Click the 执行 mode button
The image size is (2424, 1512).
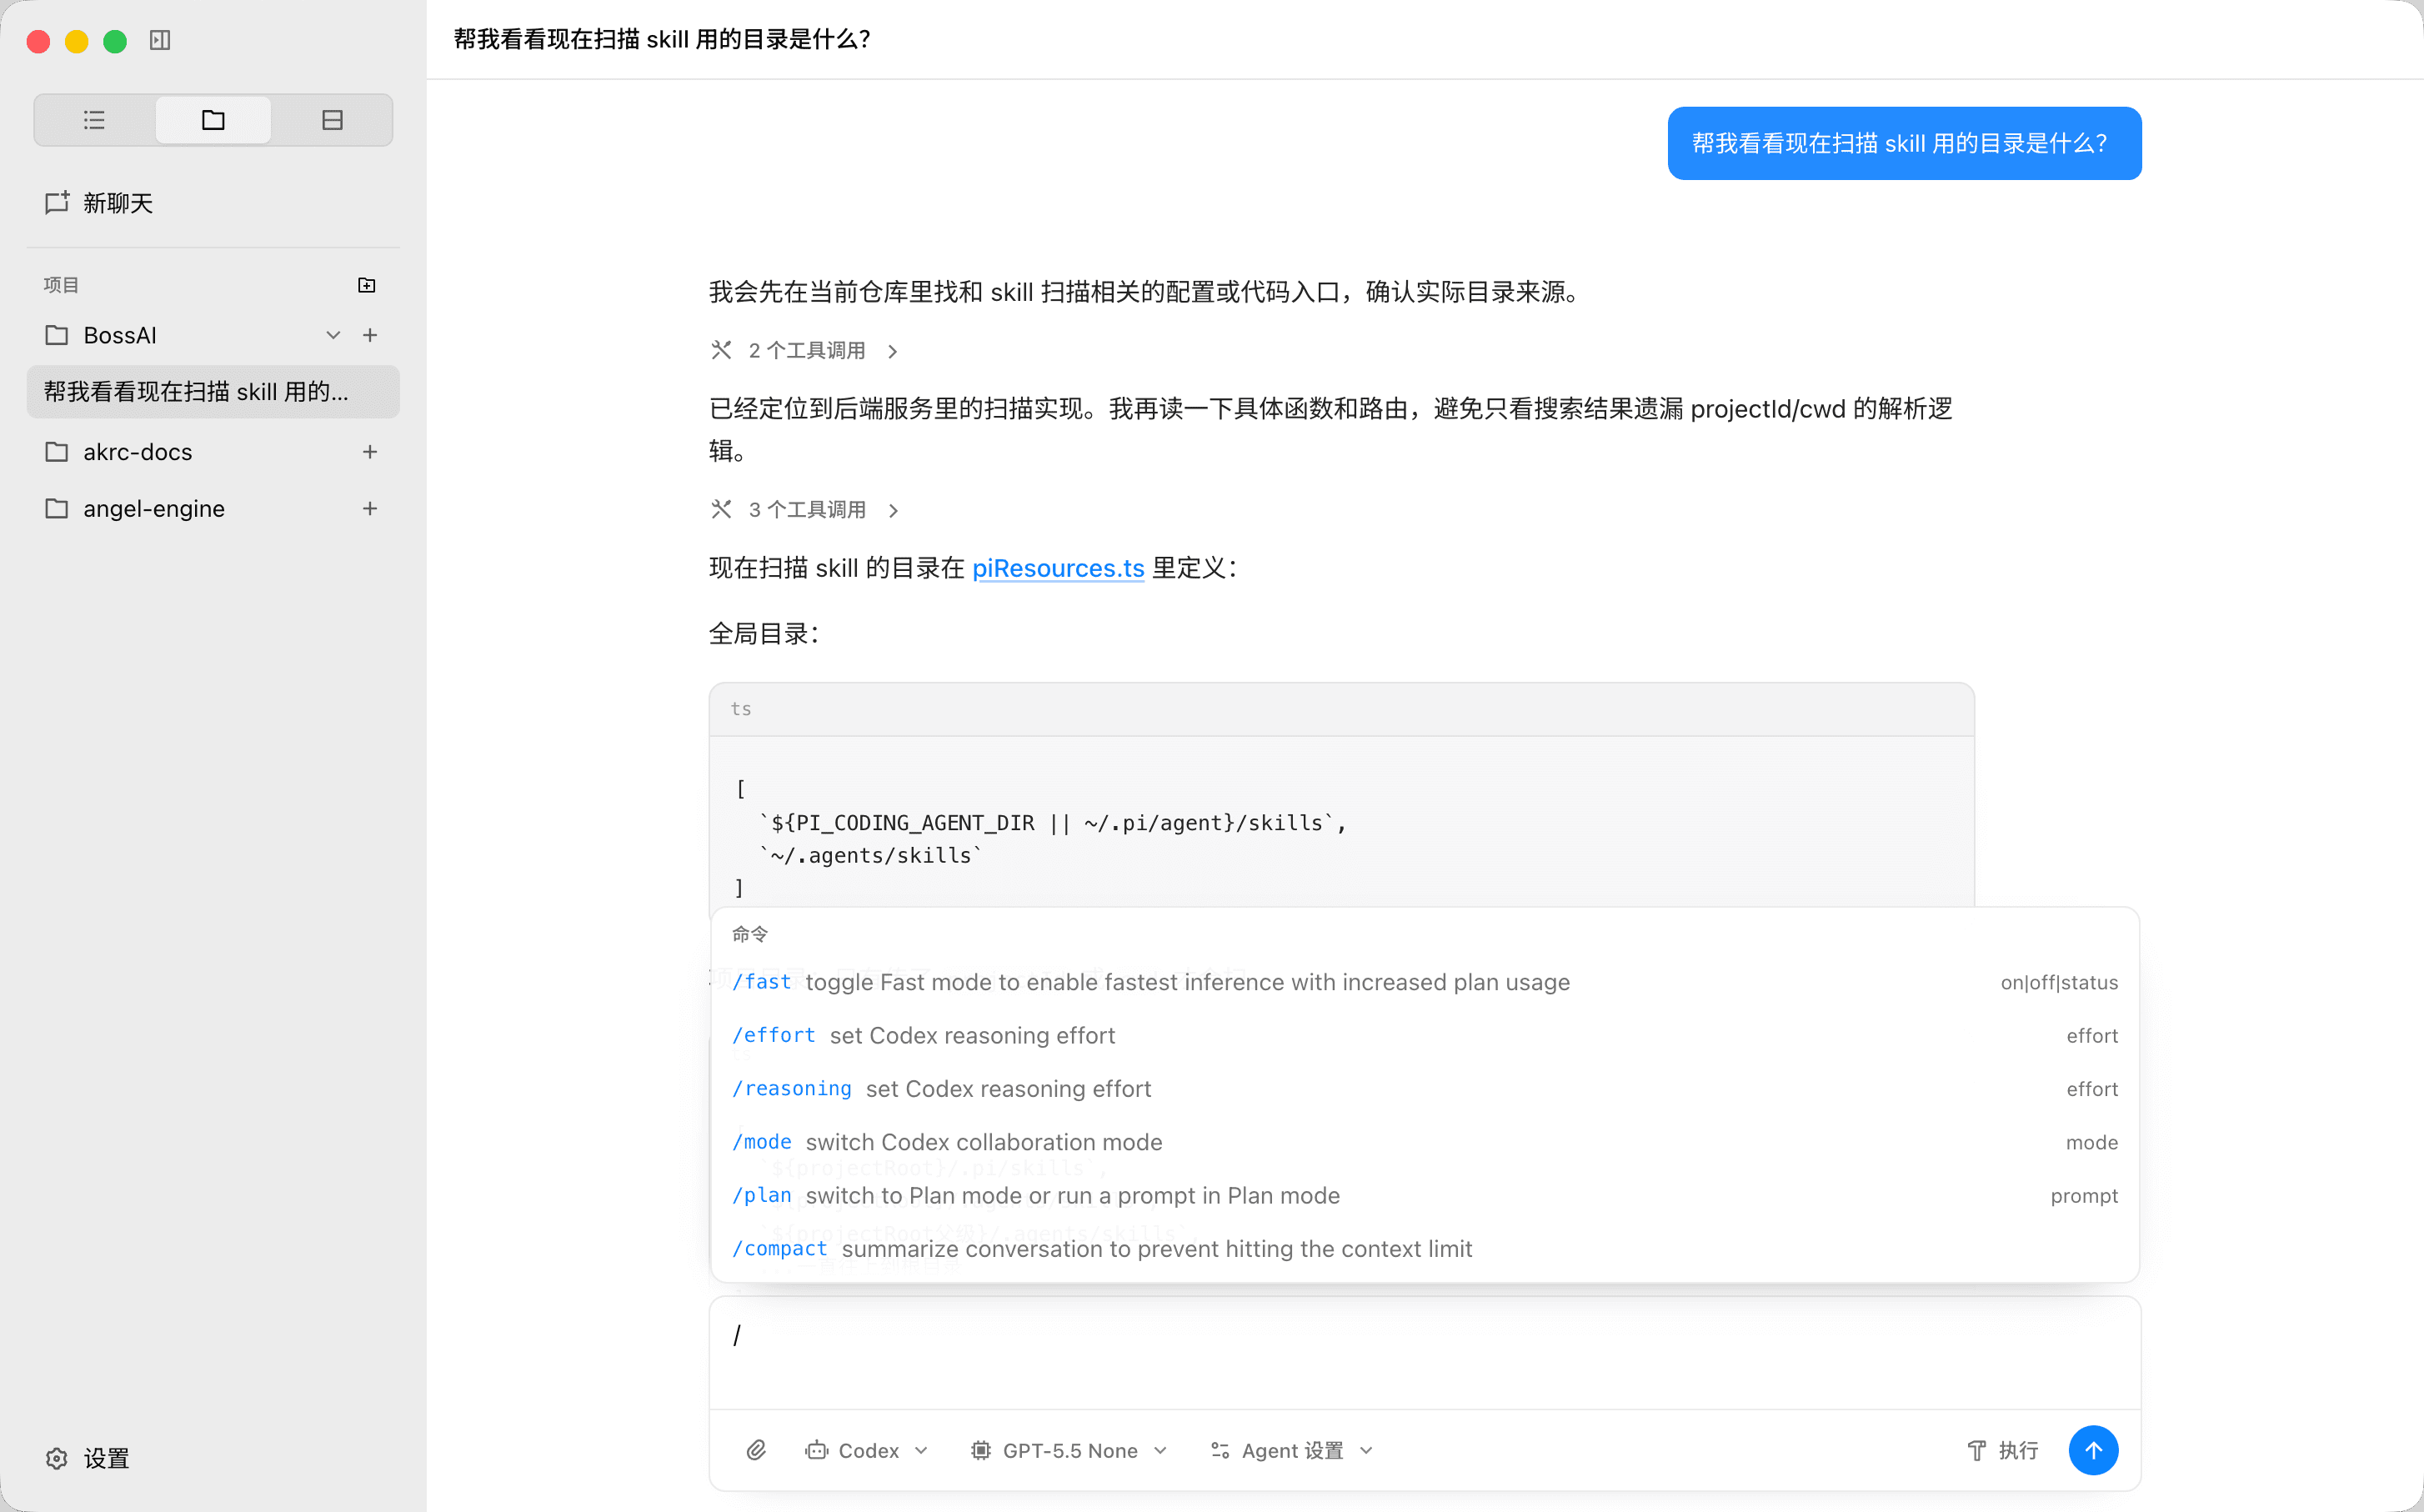(2002, 1450)
